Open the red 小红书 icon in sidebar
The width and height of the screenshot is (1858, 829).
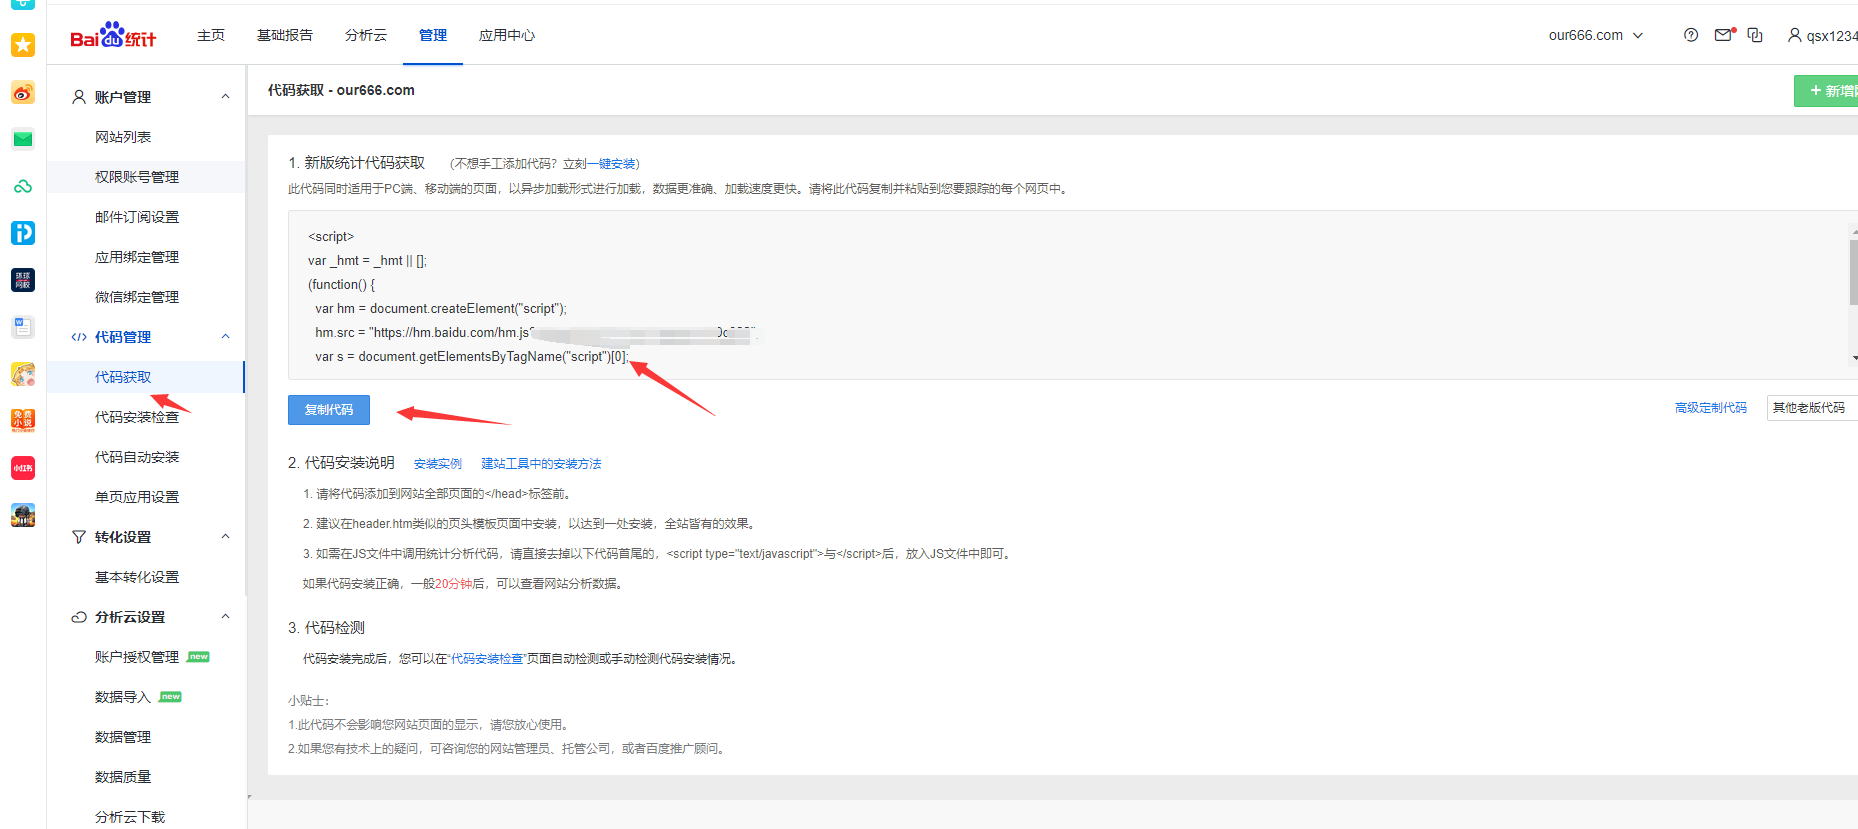(23, 468)
